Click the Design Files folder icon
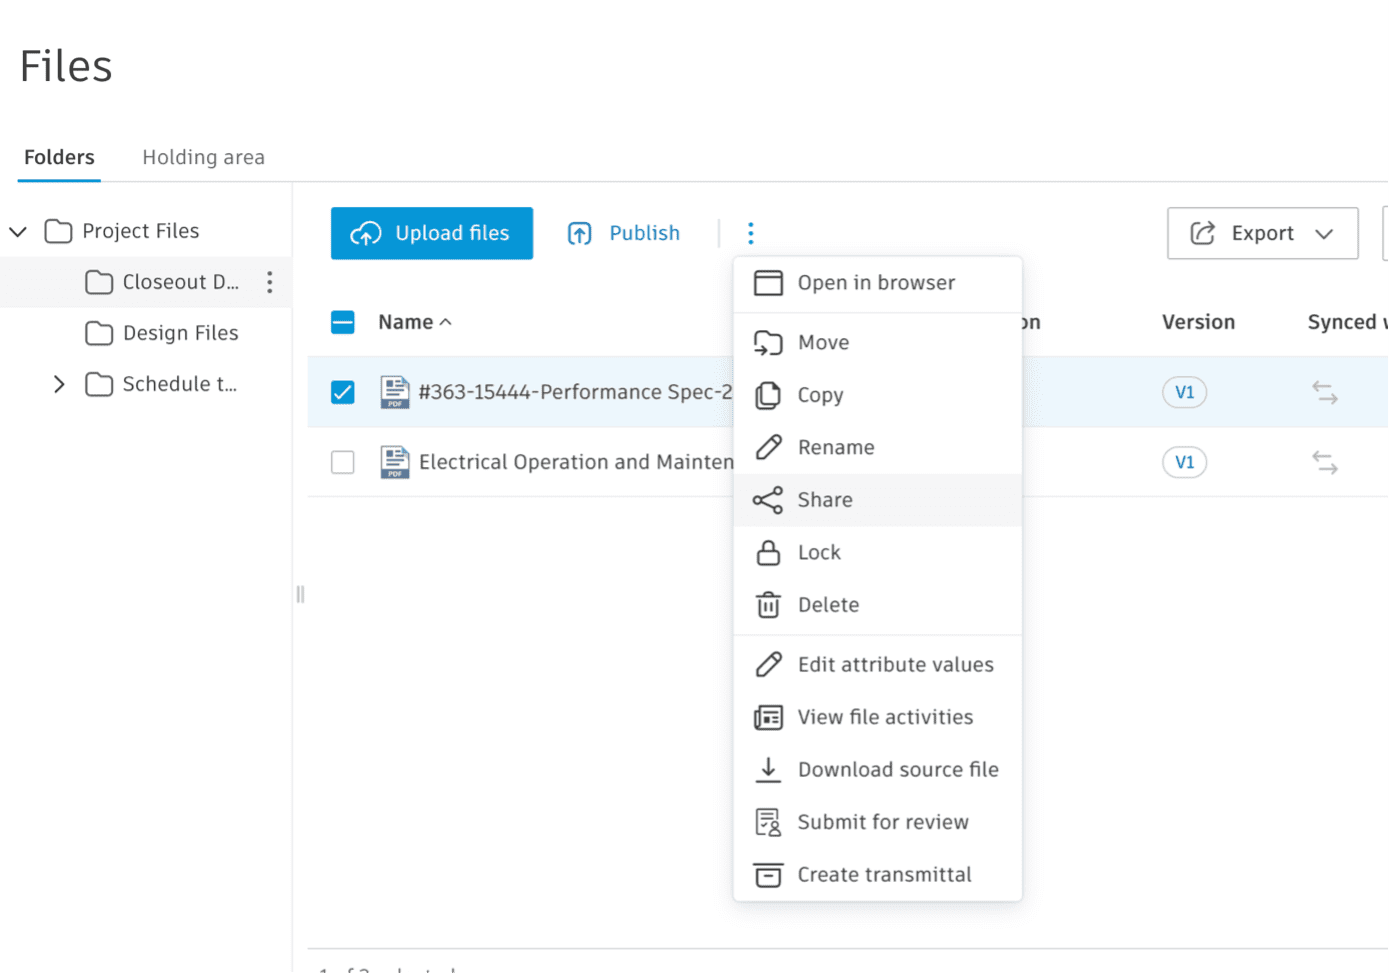The width and height of the screenshot is (1393, 977). click(x=99, y=333)
